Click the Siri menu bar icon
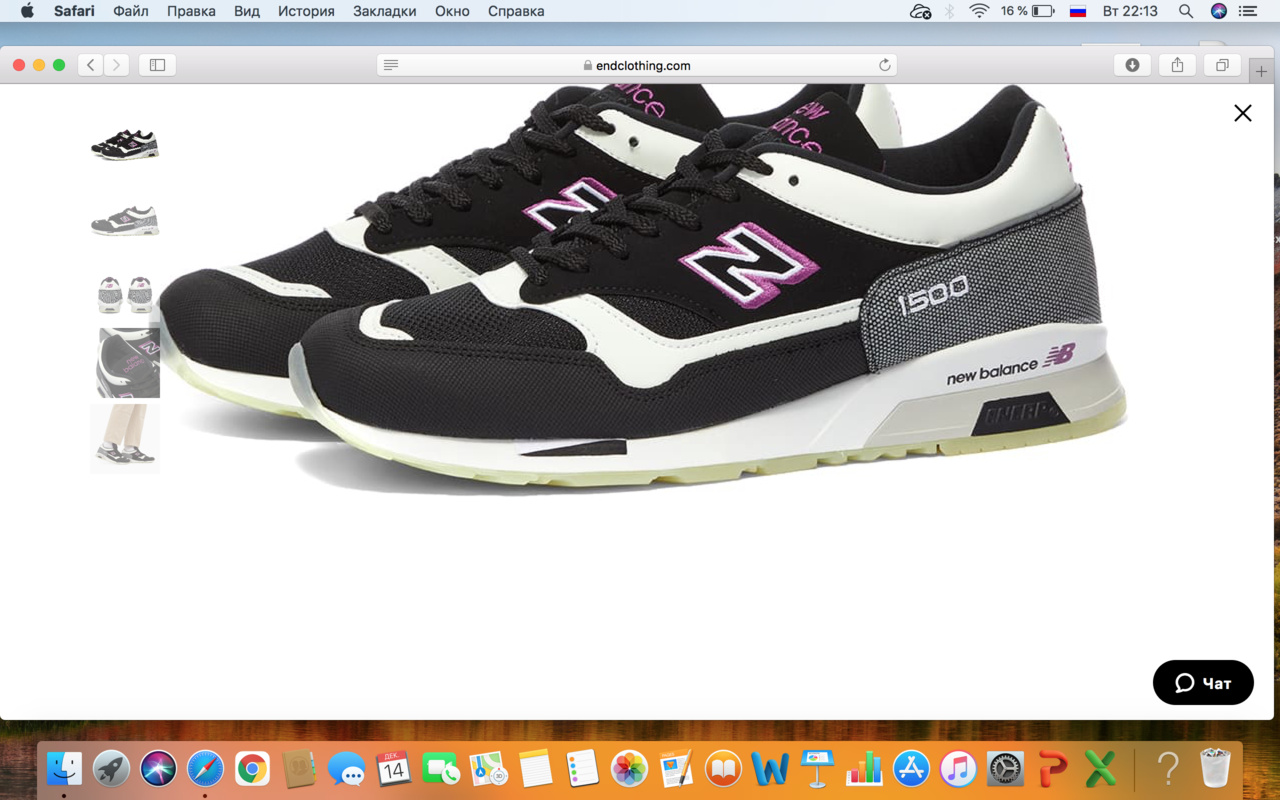This screenshot has height=800, width=1280. click(x=1218, y=11)
